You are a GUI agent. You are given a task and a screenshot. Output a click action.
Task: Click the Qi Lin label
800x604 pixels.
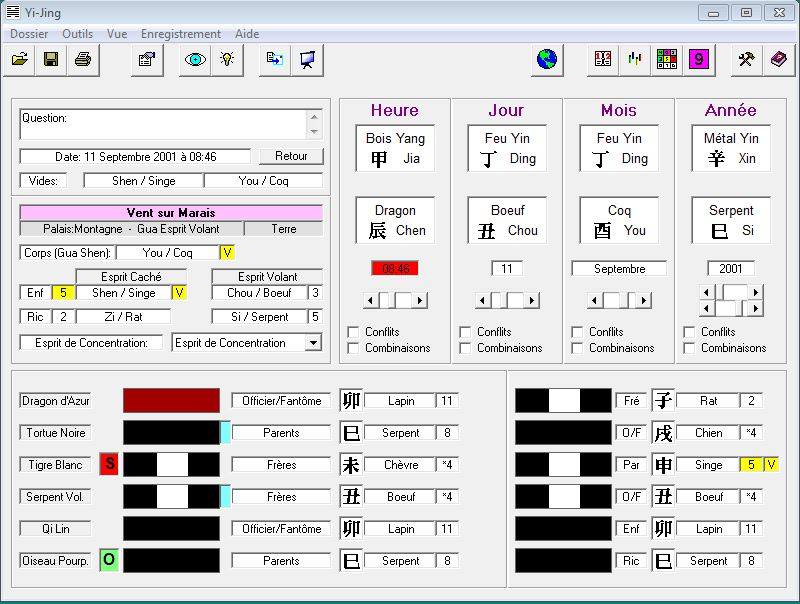(x=56, y=528)
